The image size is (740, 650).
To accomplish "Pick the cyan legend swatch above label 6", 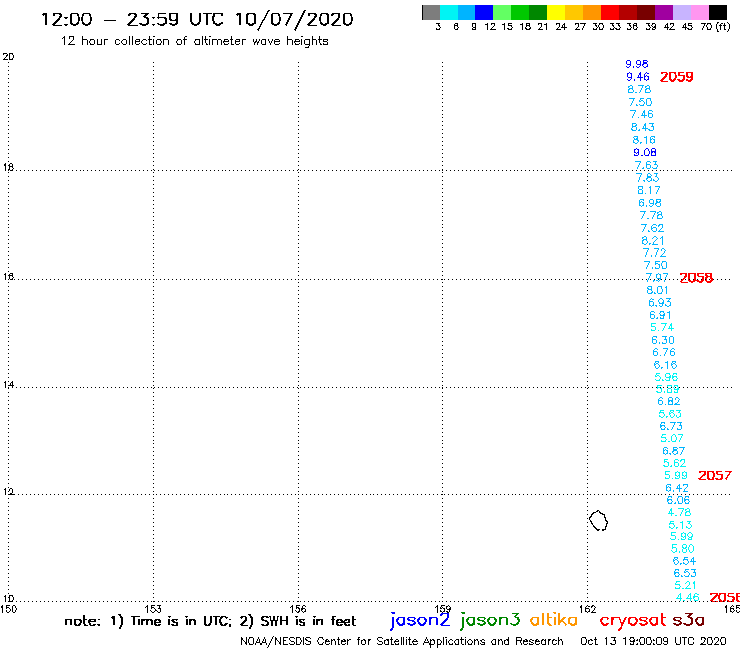I will (449, 12).
